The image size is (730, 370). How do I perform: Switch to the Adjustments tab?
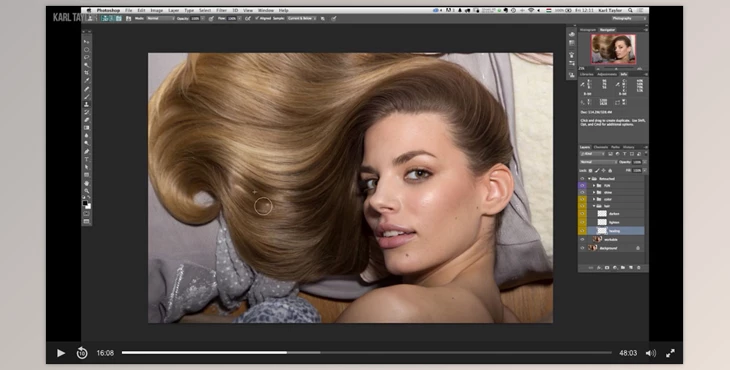(x=607, y=74)
